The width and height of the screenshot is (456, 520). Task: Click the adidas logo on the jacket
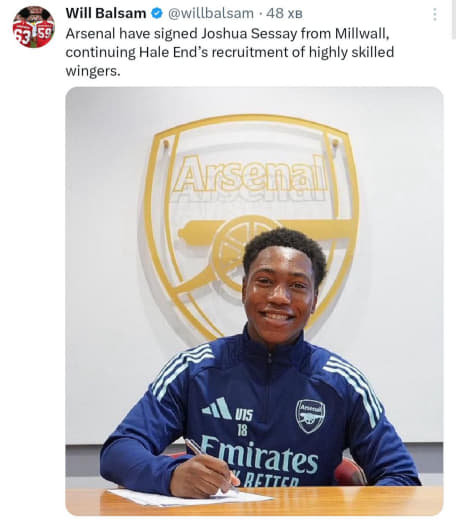click(217, 408)
